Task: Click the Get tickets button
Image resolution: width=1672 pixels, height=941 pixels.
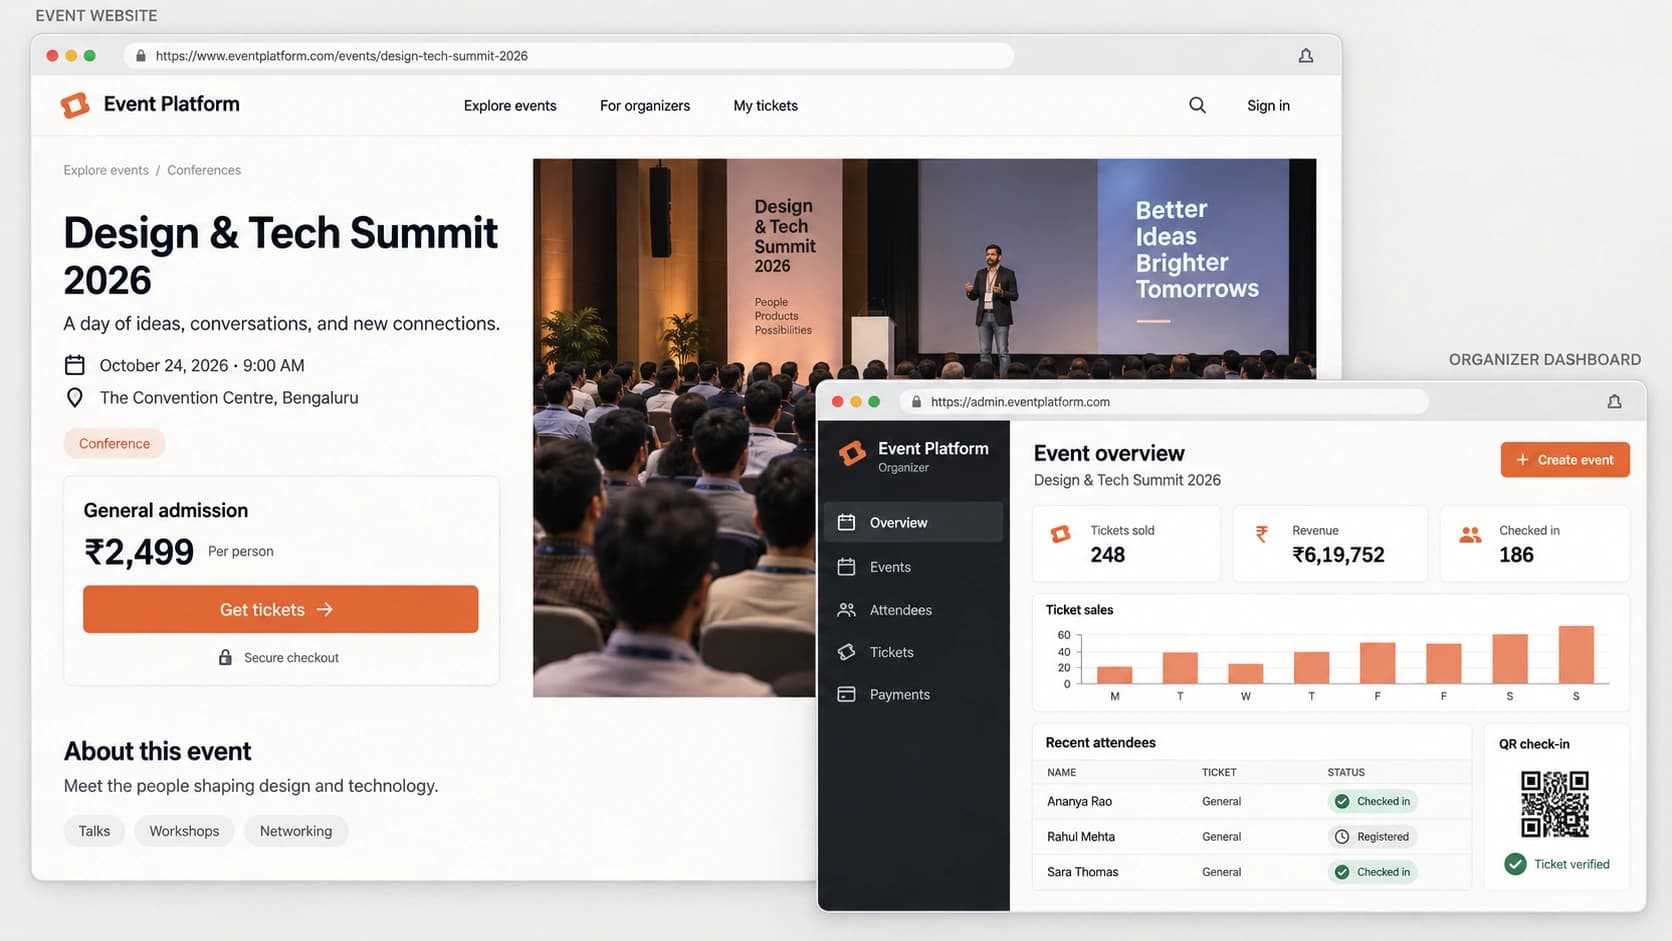Action: click(281, 609)
